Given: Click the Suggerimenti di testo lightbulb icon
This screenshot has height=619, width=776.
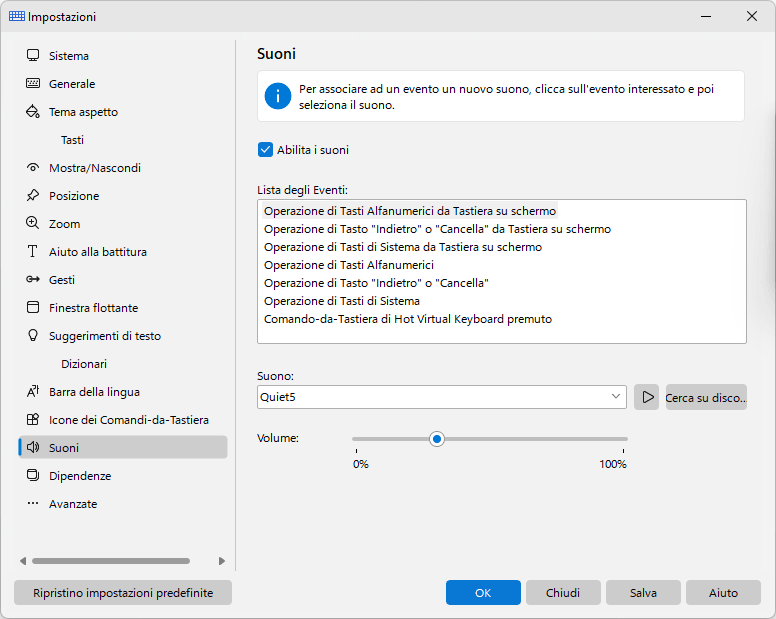Looking at the screenshot, I should [33, 335].
